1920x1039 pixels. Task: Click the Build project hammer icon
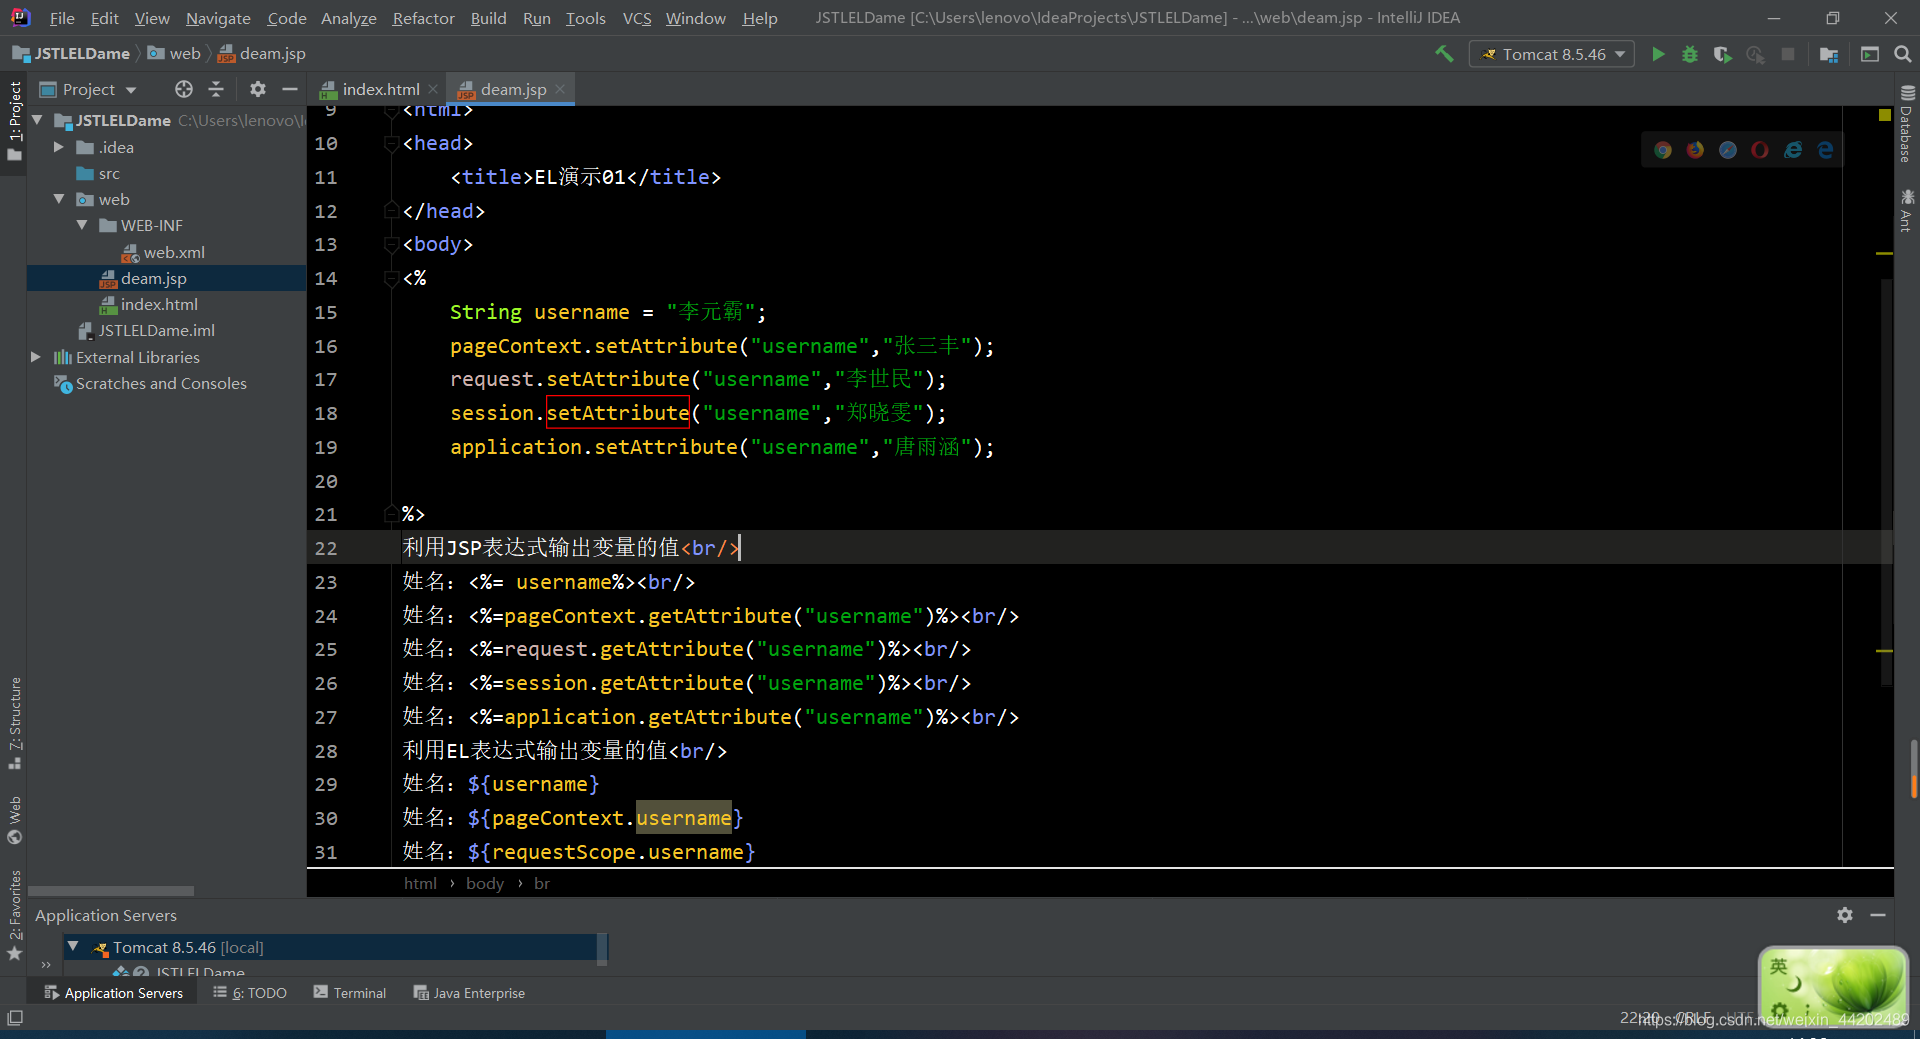click(x=1444, y=54)
